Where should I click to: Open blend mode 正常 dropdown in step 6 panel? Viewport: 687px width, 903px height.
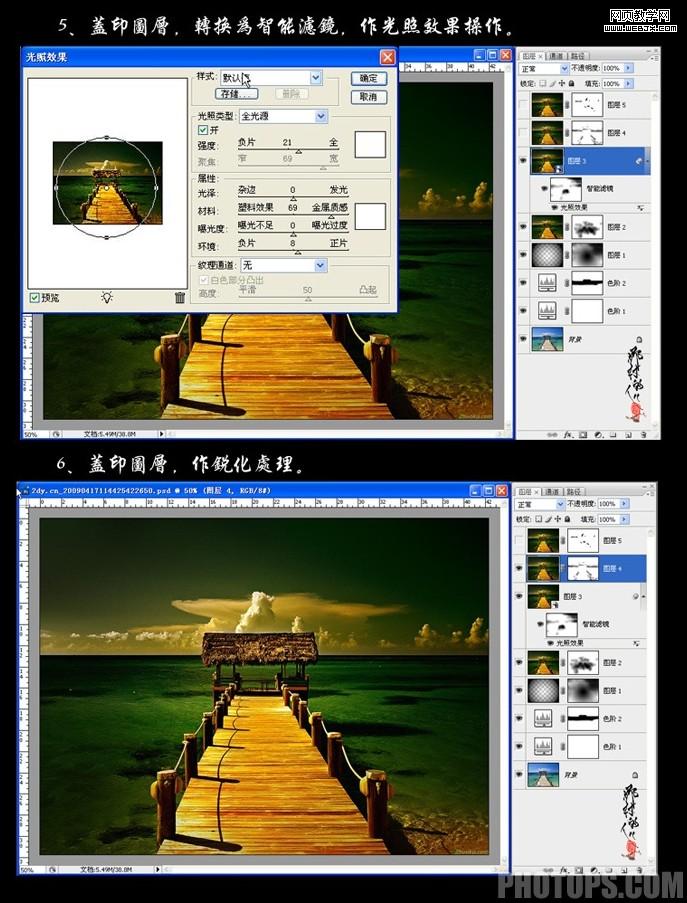pyautogui.click(x=560, y=504)
